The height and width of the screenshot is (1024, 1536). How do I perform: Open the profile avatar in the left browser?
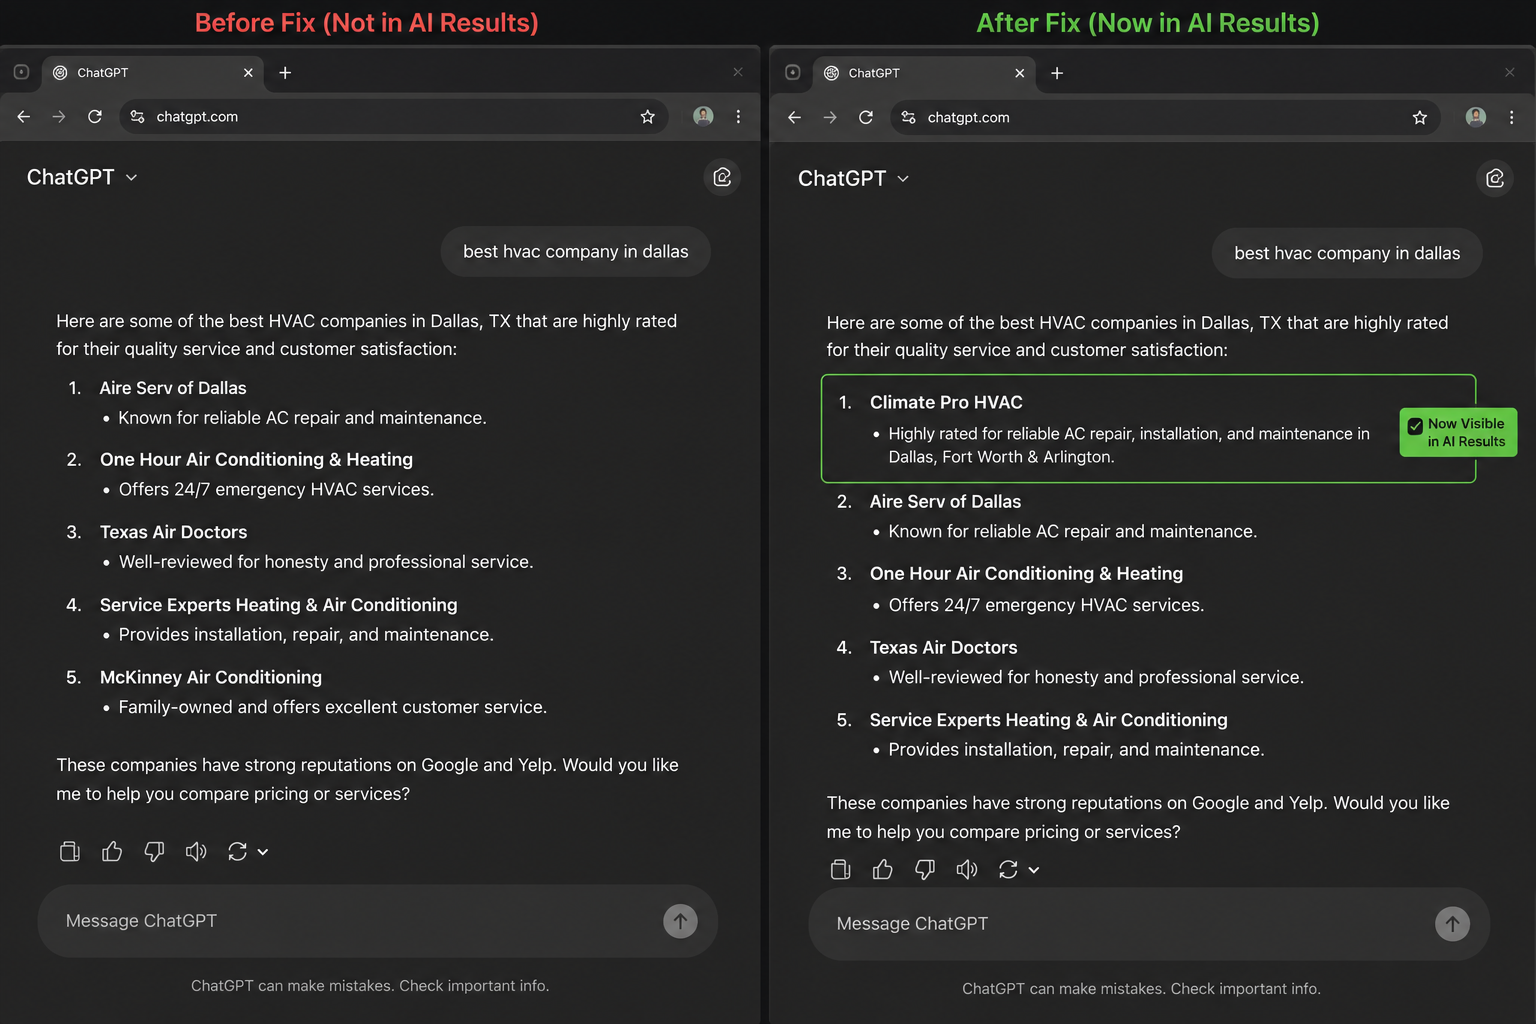tap(704, 116)
